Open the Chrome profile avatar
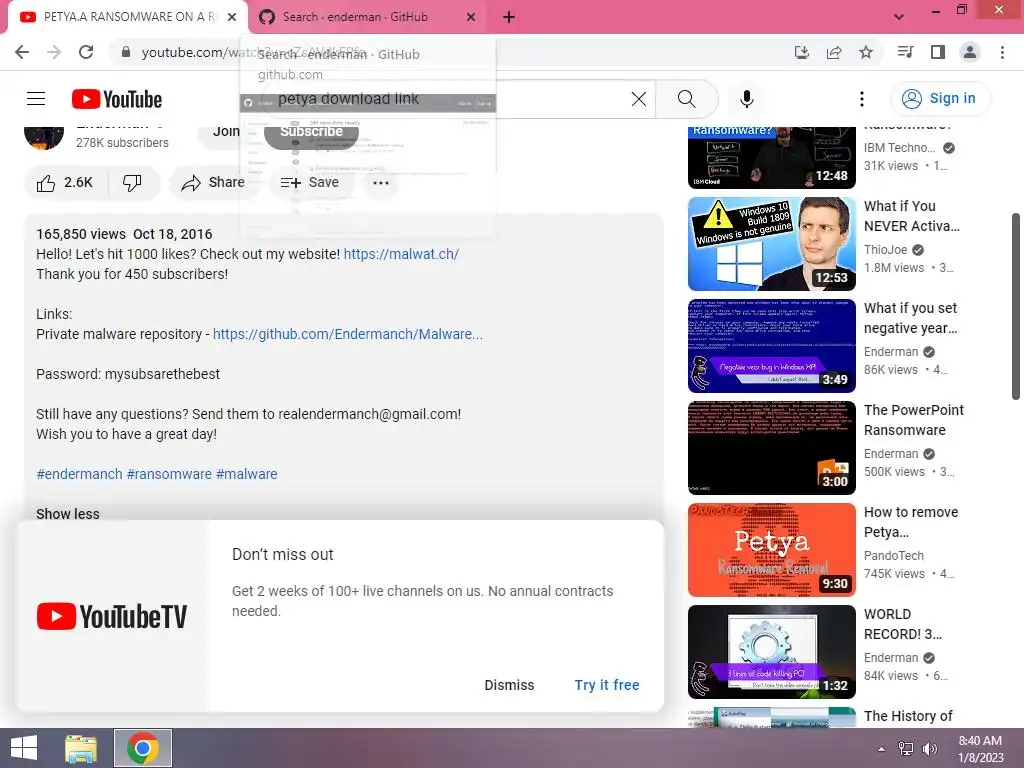This screenshot has width=1024, height=768. tap(970, 52)
